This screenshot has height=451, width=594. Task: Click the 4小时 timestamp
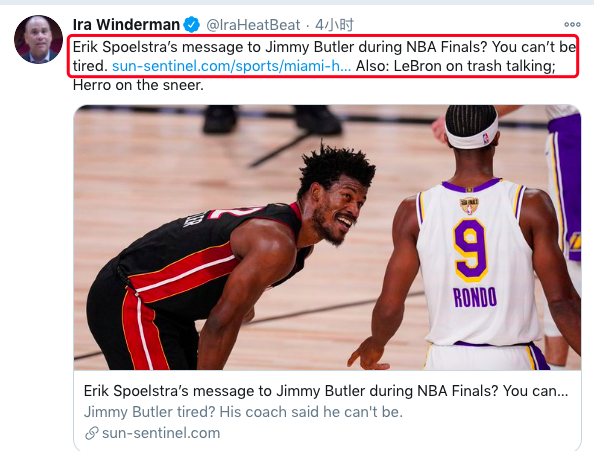(x=335, y=25)
